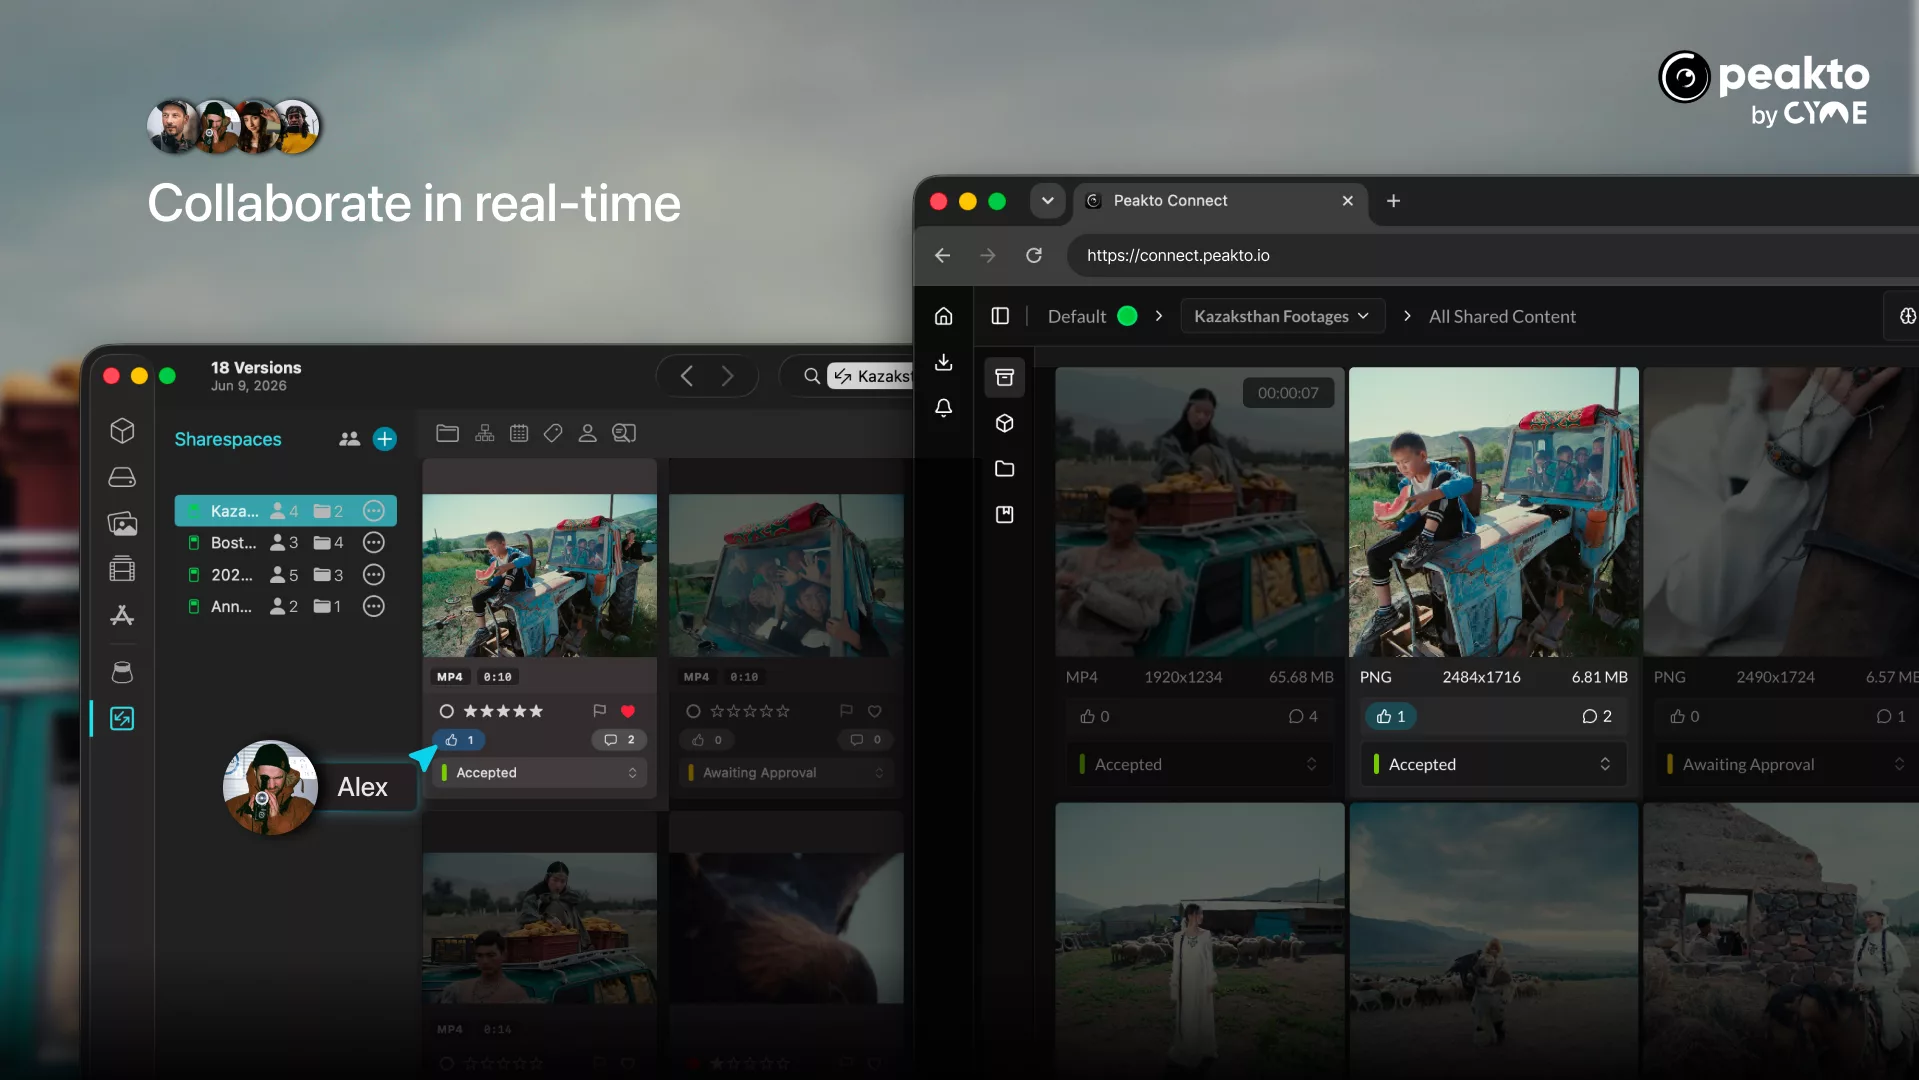Toggle heart on the second dimmed MP4 card
Screen dimensions: 1919x1080
[x=875, y=711]
